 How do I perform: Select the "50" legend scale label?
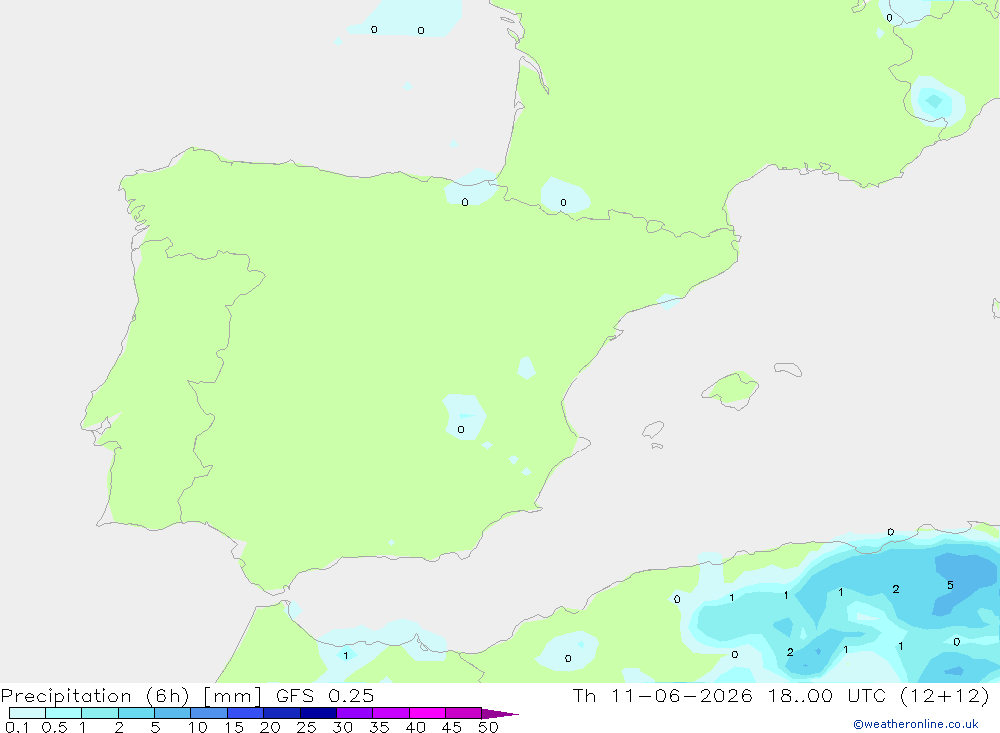(488, 727)
